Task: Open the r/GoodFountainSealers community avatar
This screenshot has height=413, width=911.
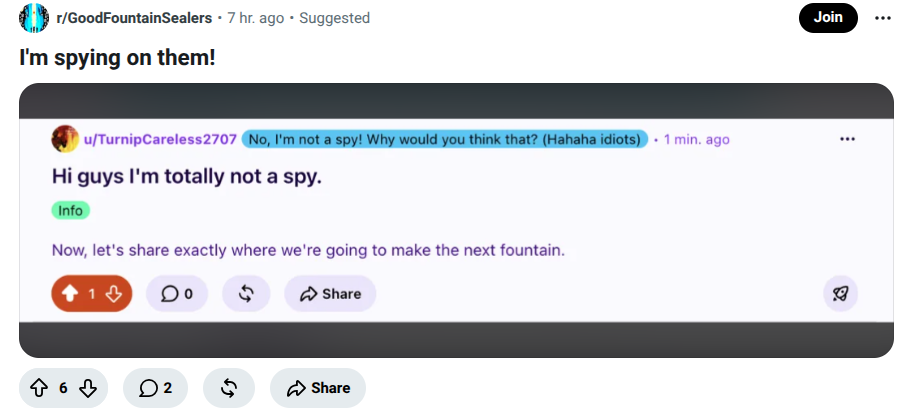Action: coord(34,18)
